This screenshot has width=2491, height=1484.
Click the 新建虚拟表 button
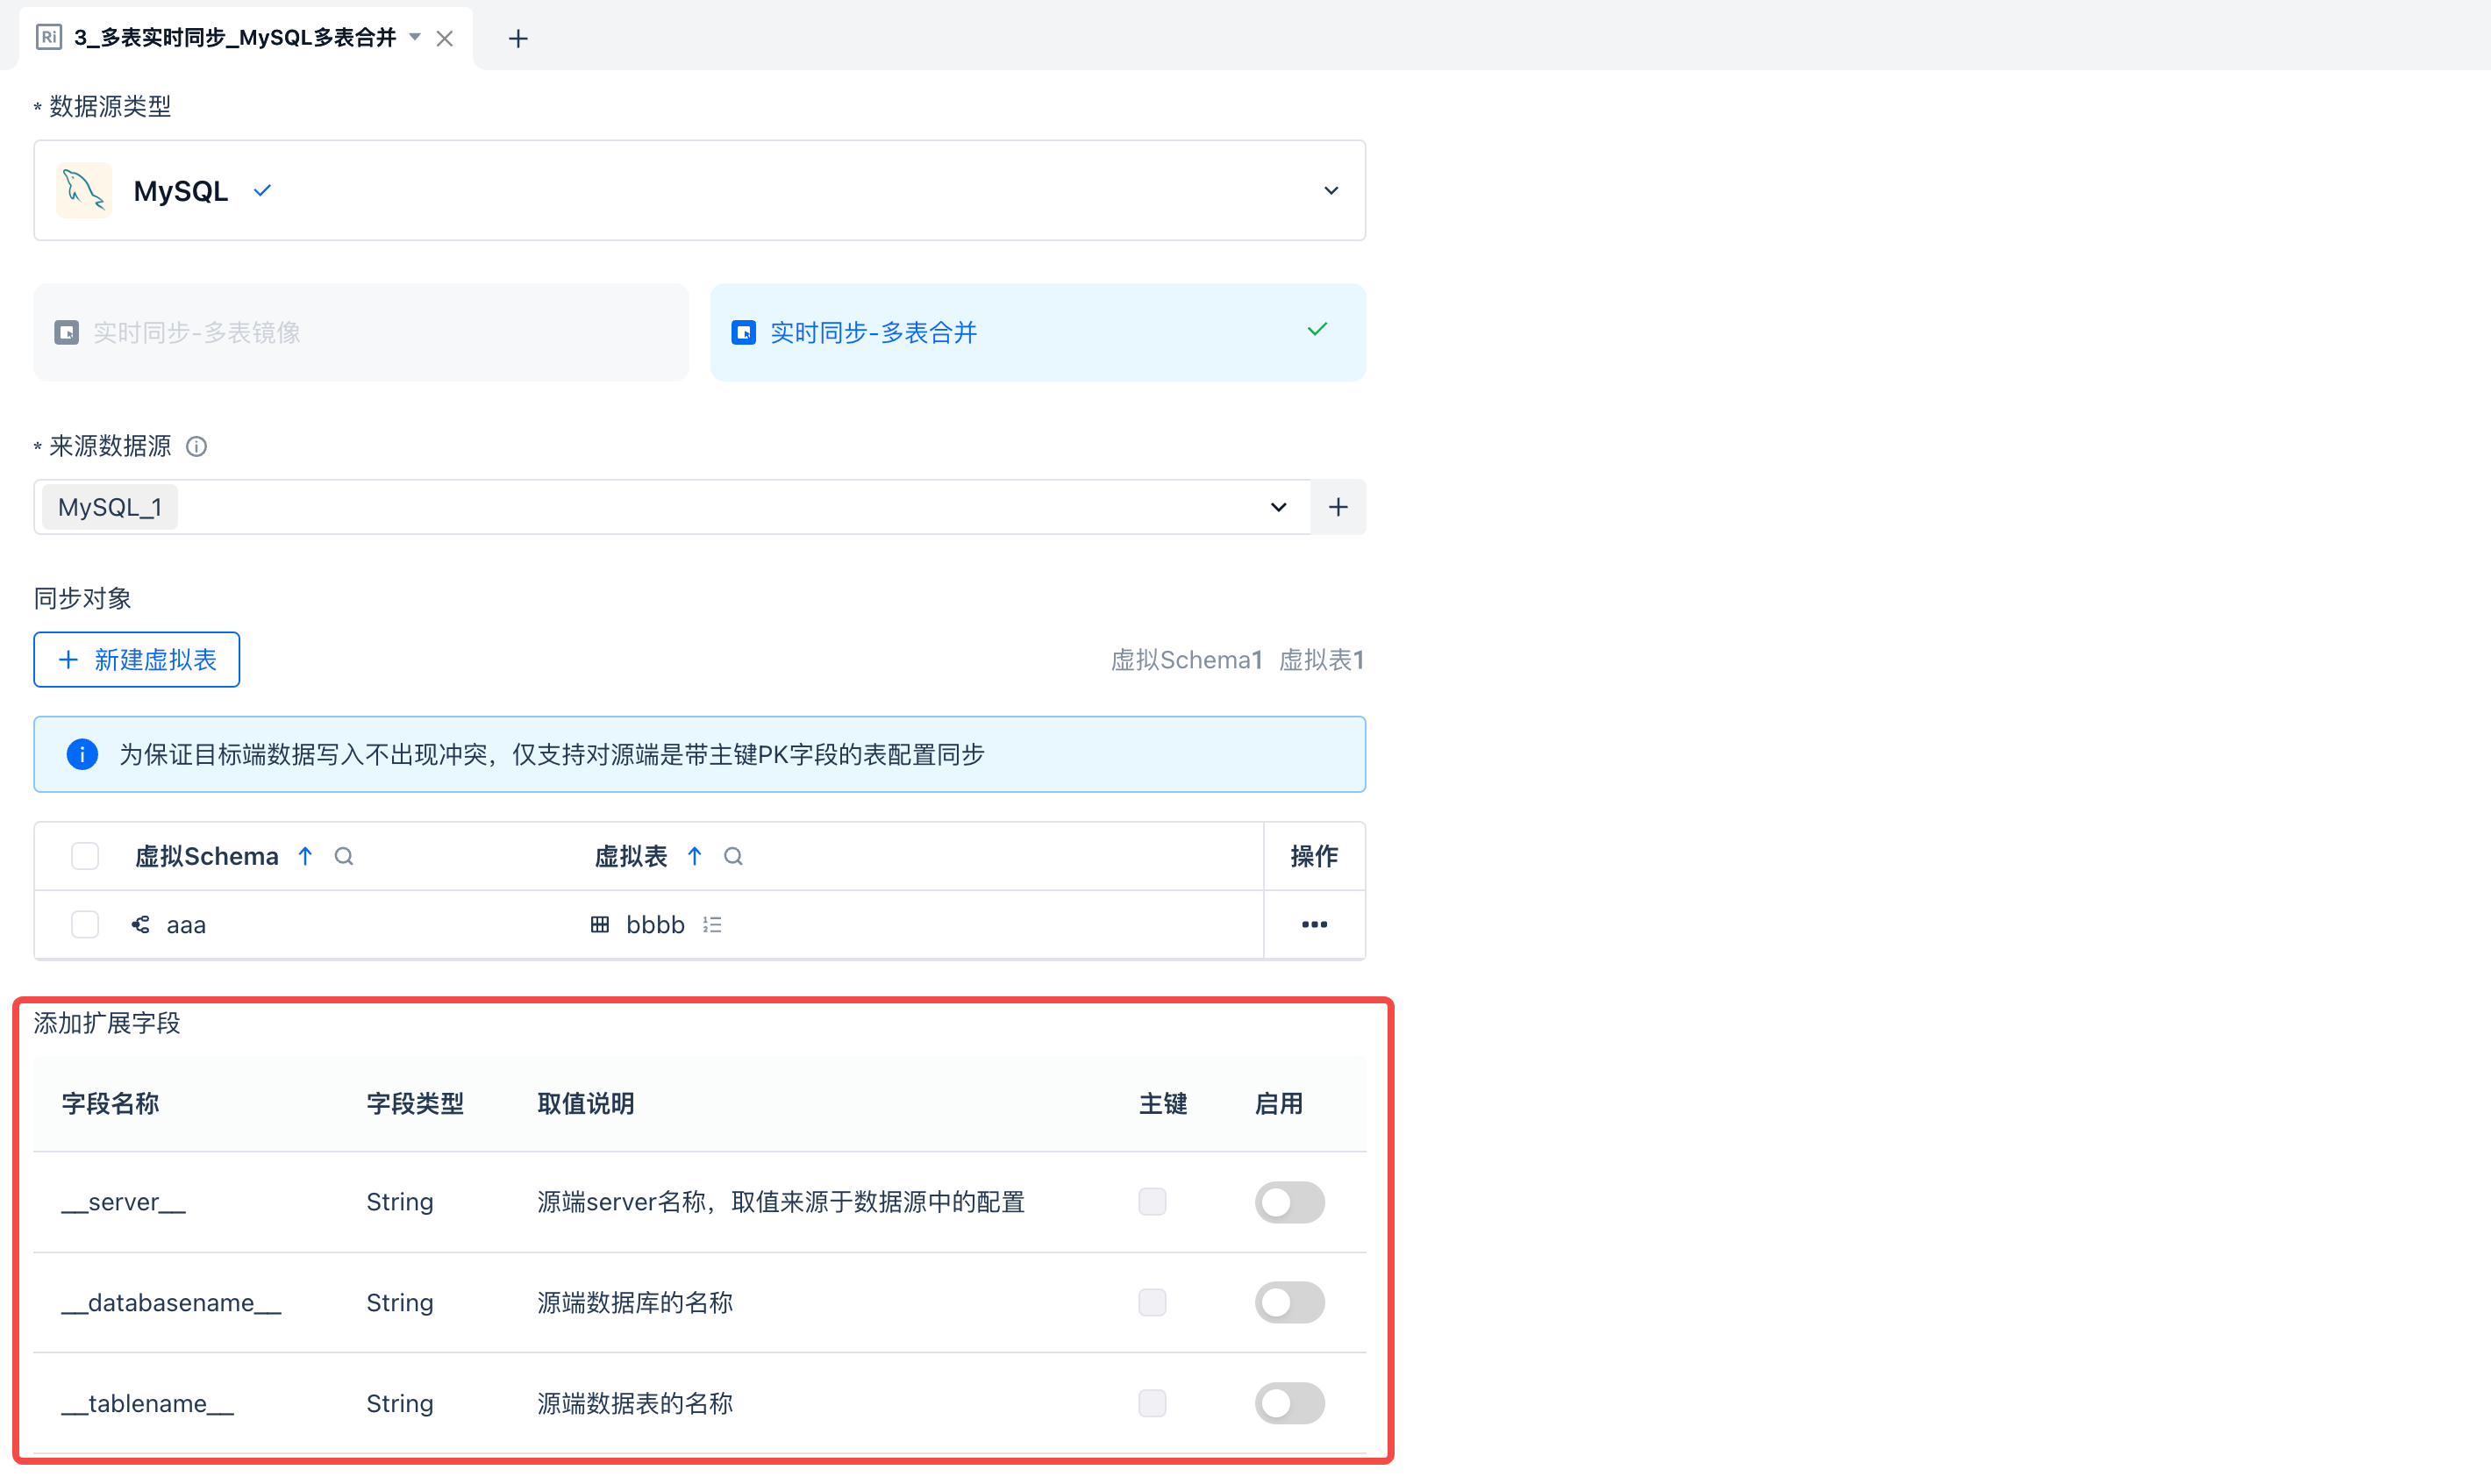click(137, 660)
